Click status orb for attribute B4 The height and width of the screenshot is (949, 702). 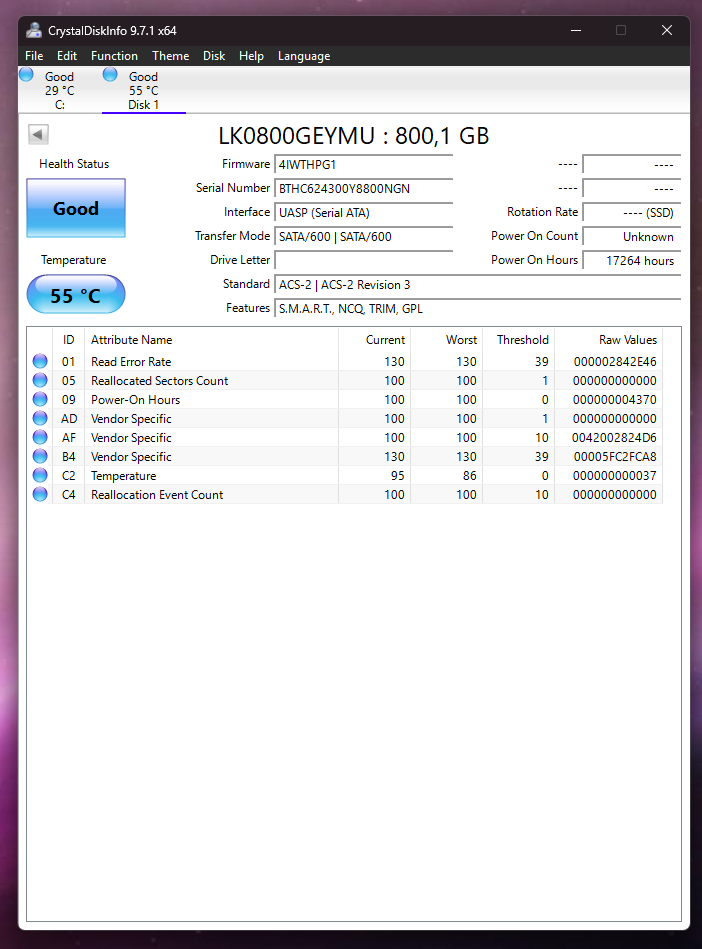click(40, 456)
